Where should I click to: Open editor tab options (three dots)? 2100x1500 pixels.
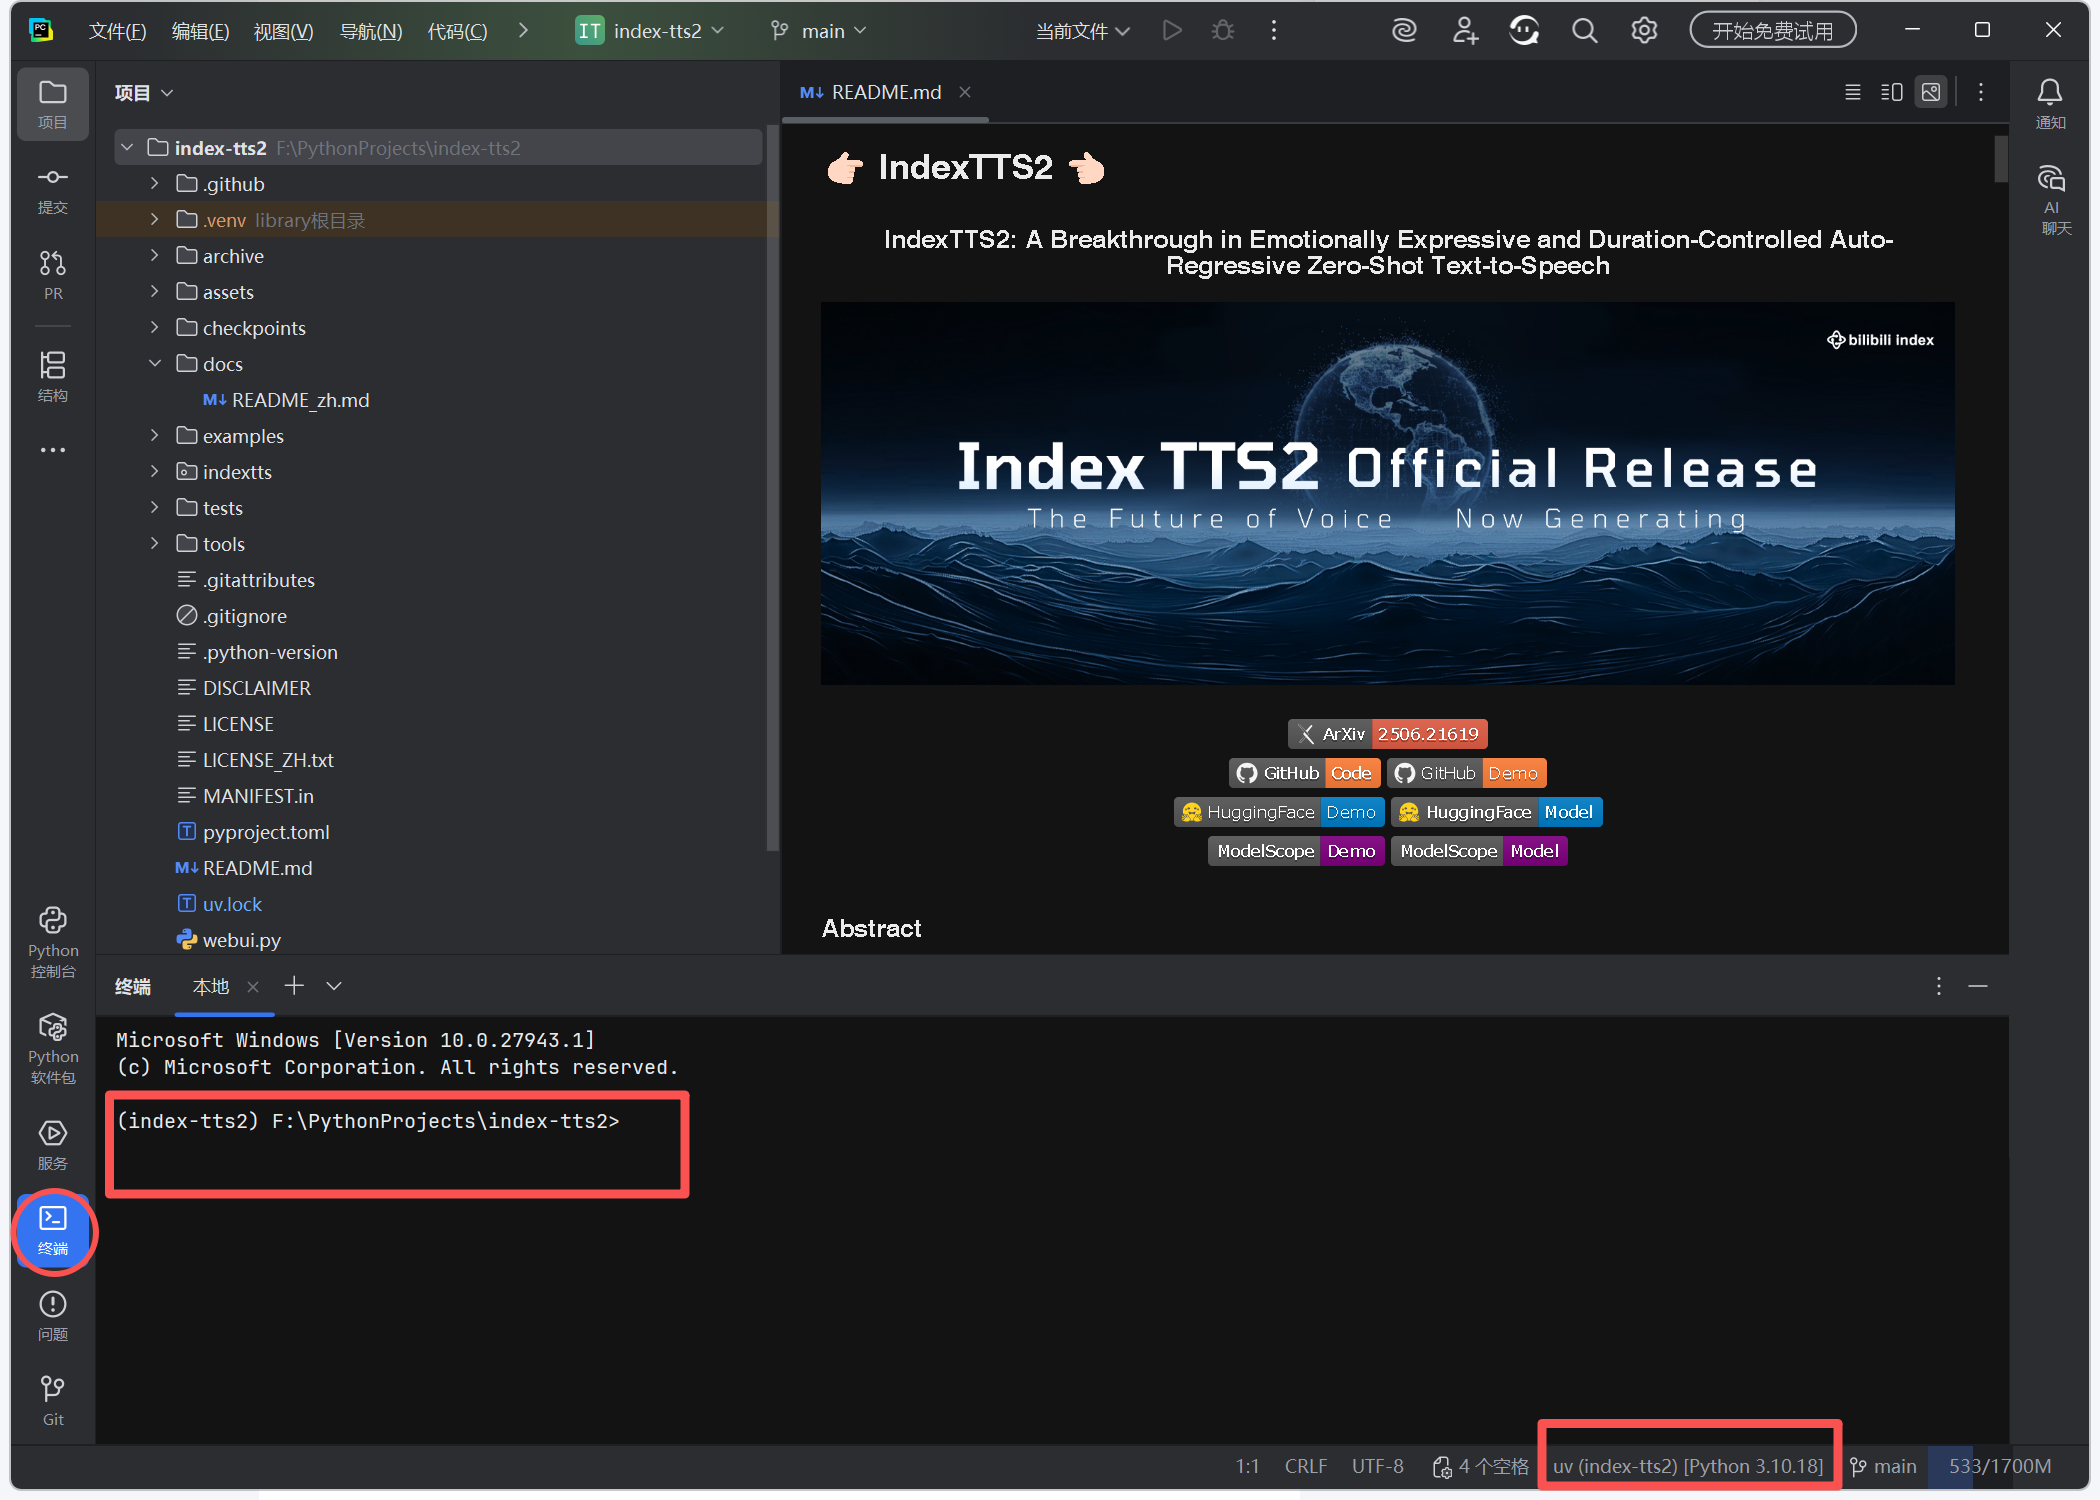(1980, 92)
